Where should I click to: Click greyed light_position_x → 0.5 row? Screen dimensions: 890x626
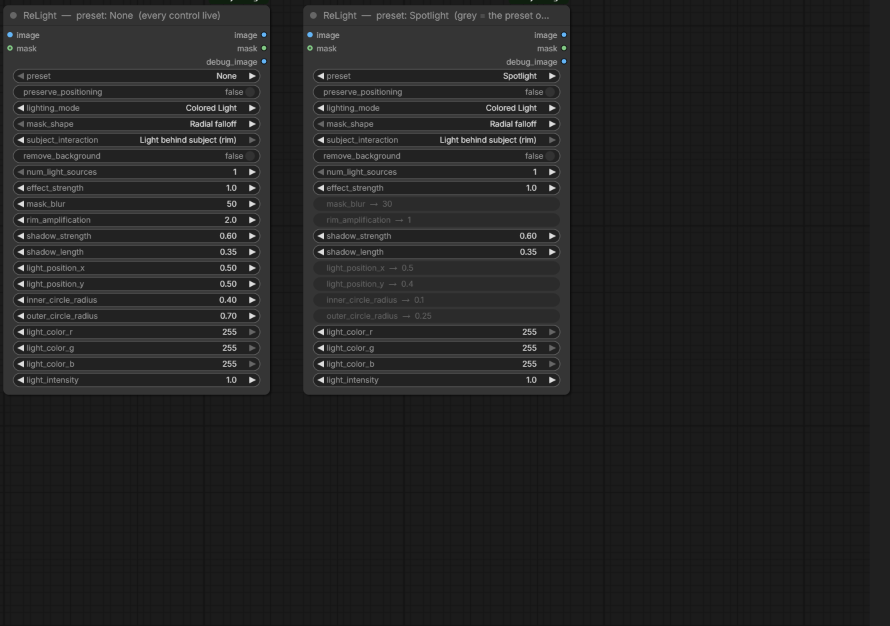[x=436, y=268]
